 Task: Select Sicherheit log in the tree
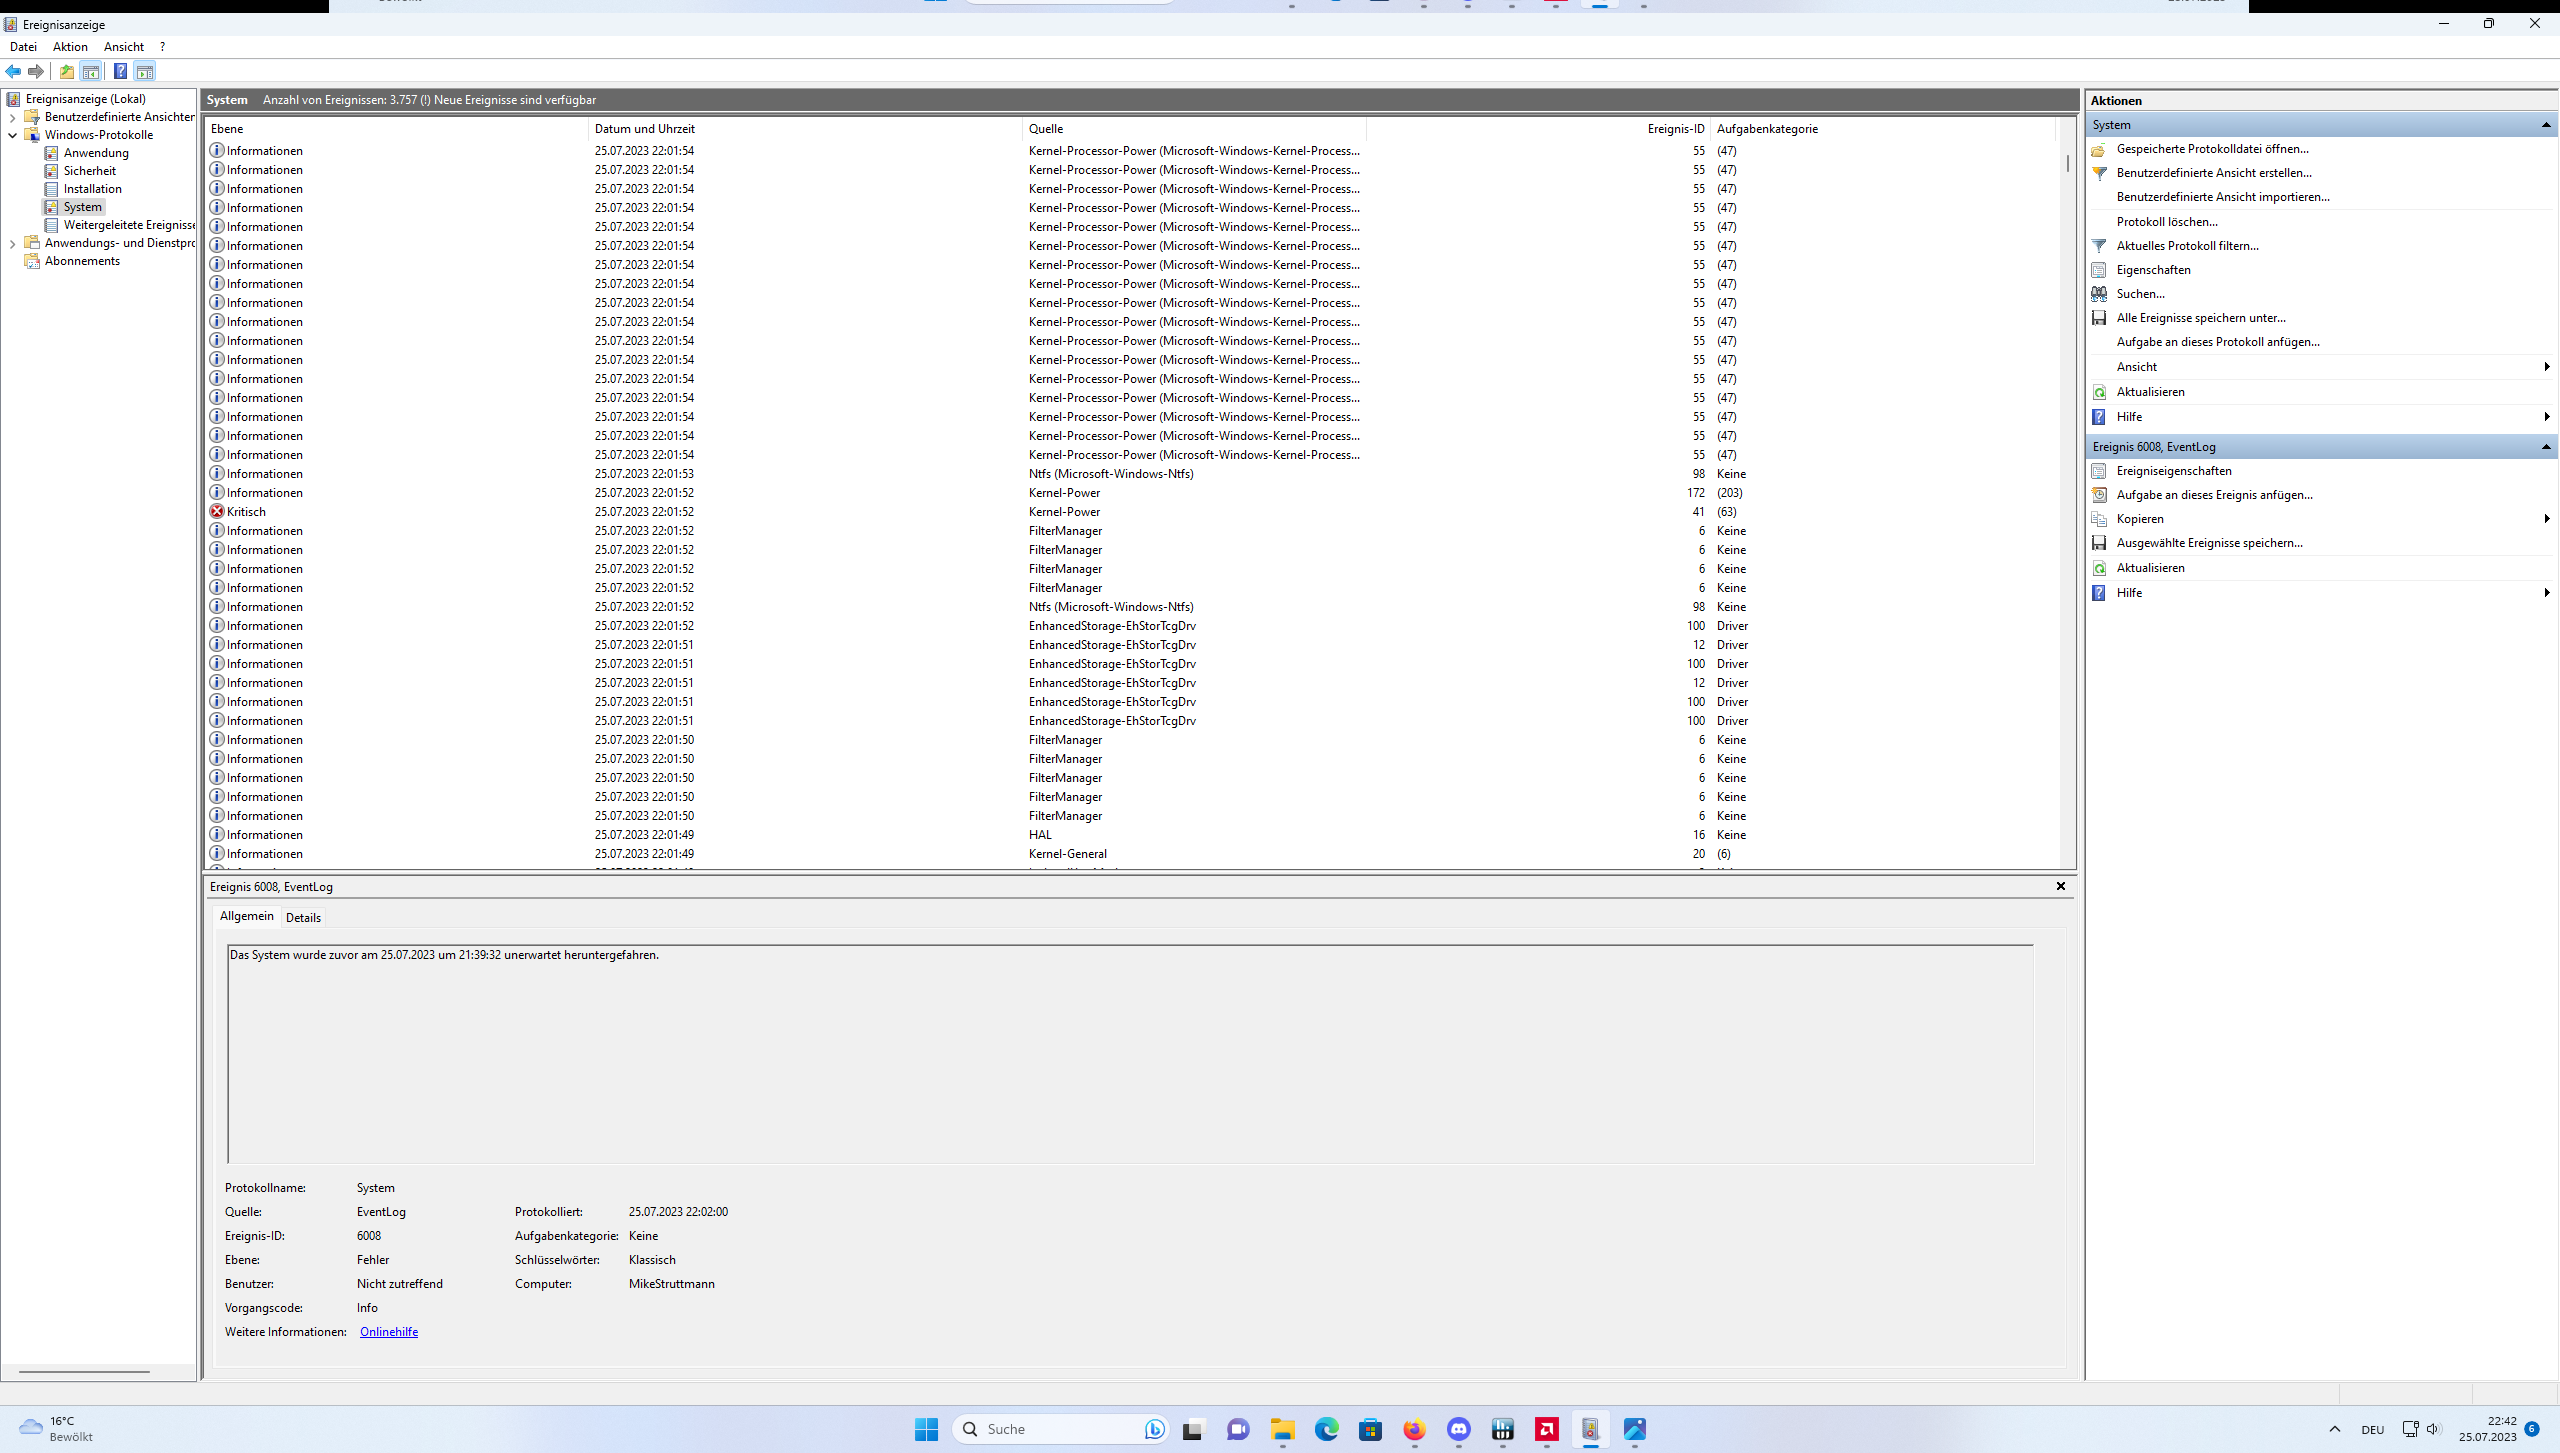point(89,171)
